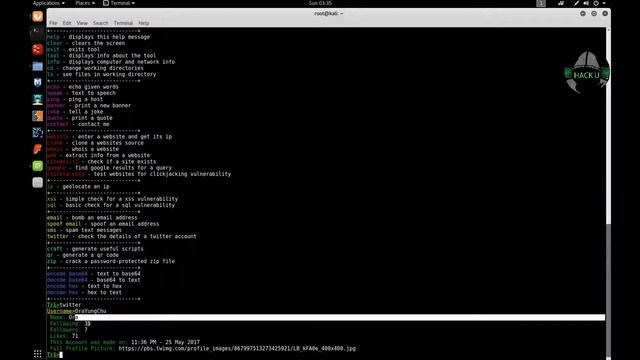
Task: Open the View menu
Action: [x=82, y=23]
